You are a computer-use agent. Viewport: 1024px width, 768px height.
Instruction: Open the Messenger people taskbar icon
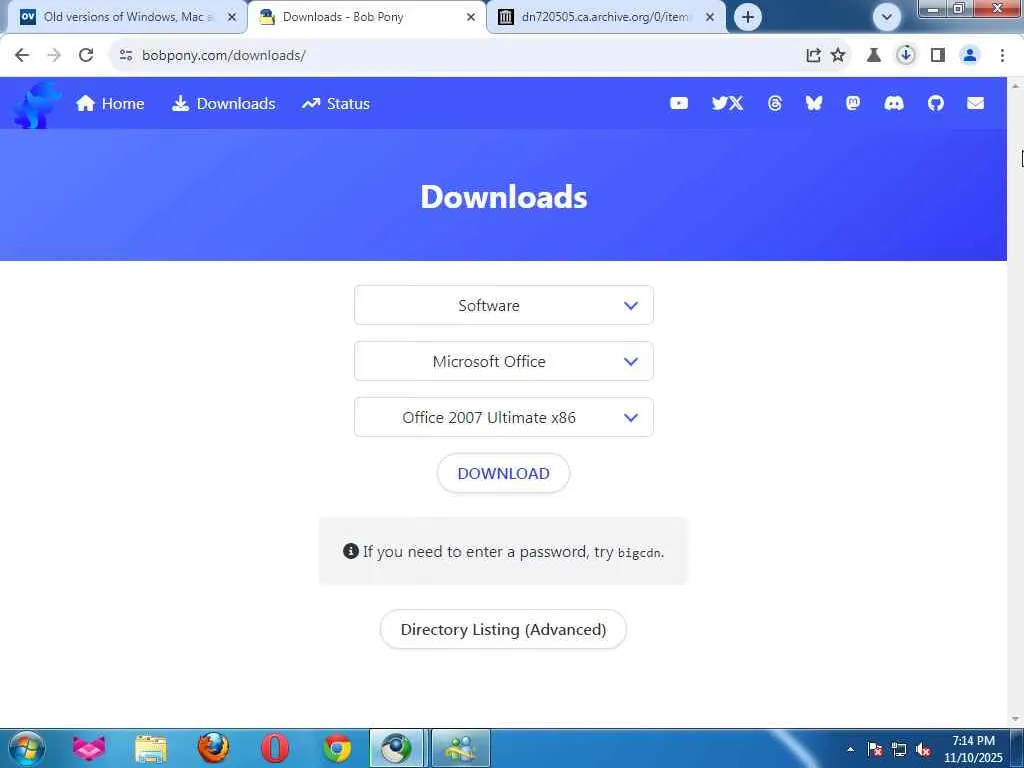click(460, 748)
